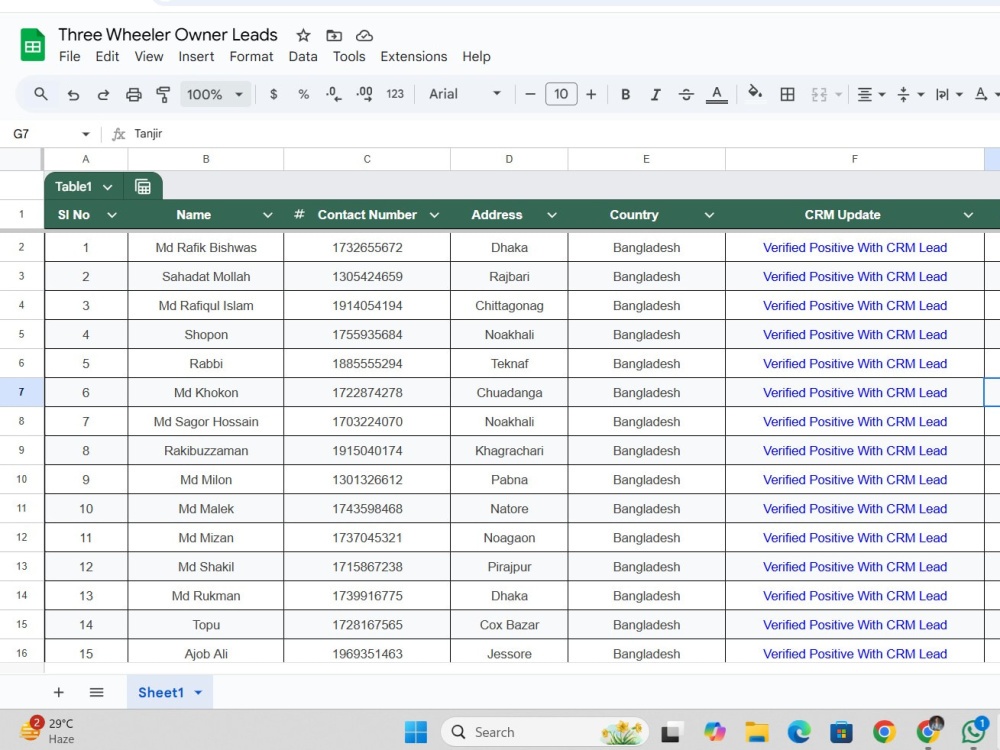Switch to the Sheet1 tab

point(170,693)
